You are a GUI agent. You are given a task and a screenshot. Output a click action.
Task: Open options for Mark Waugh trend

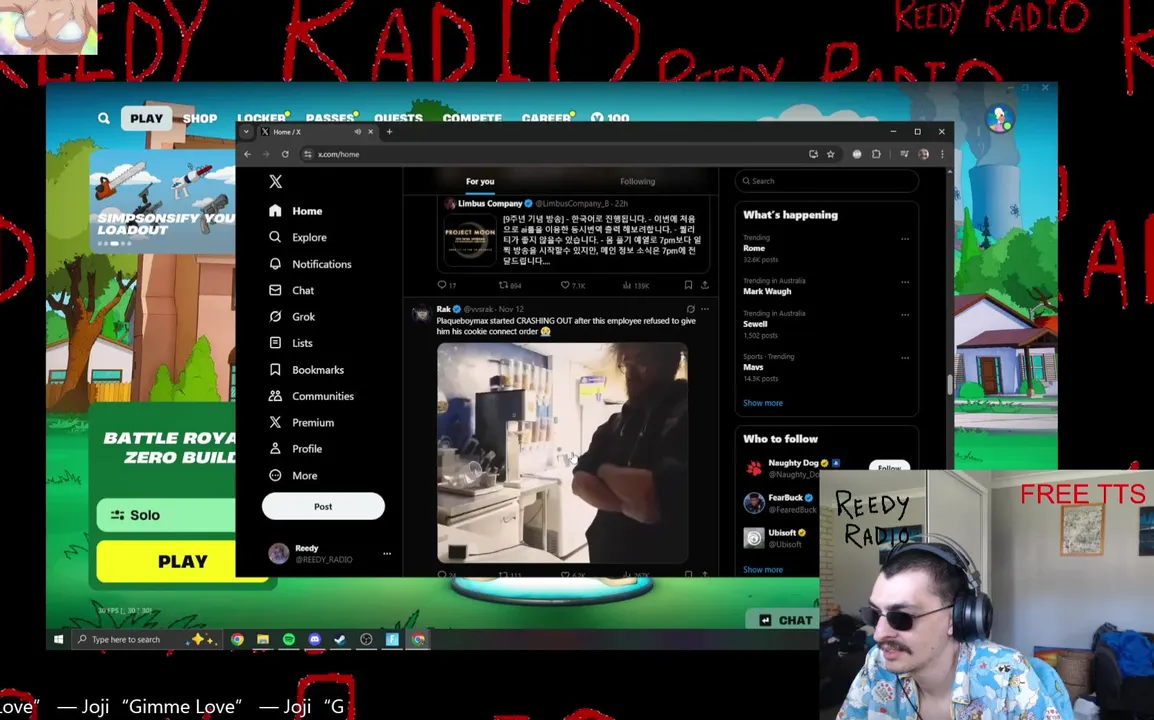coord(905,282)
